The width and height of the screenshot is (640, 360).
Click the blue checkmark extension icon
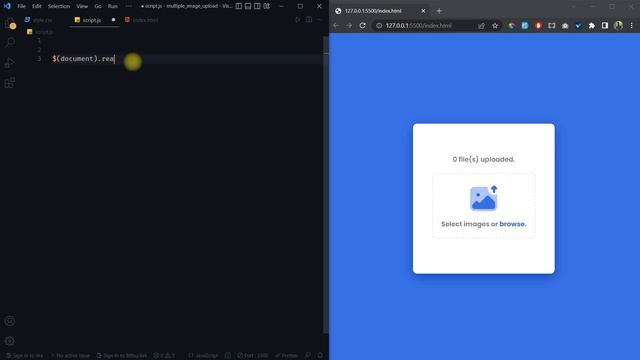[578, 25]
